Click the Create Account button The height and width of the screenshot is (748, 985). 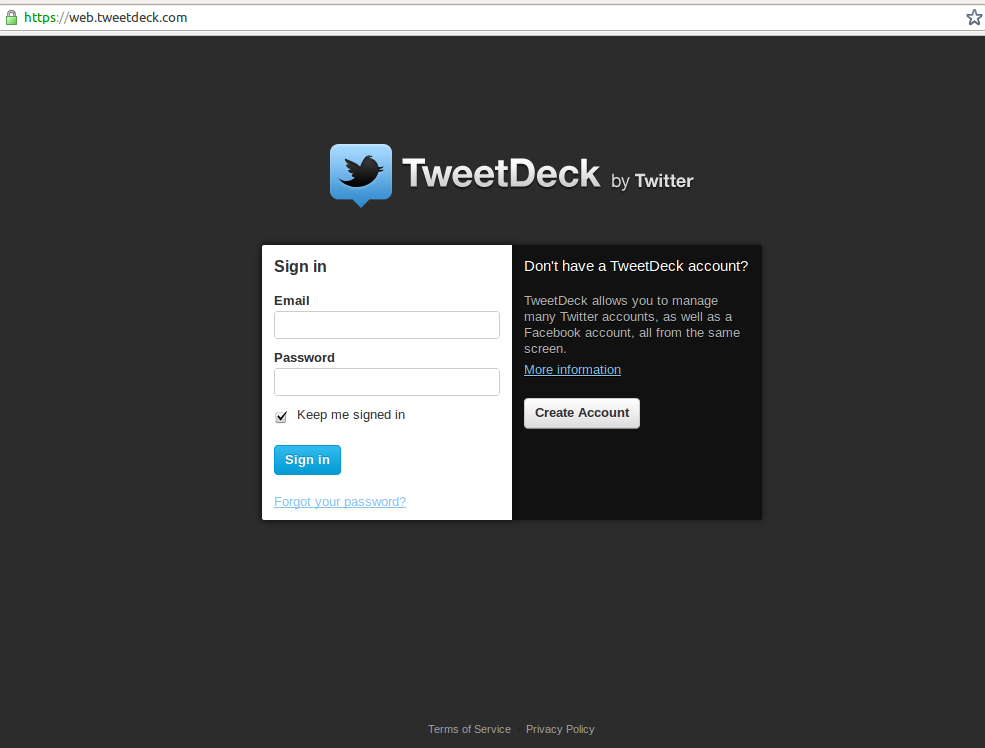[582, 413]
